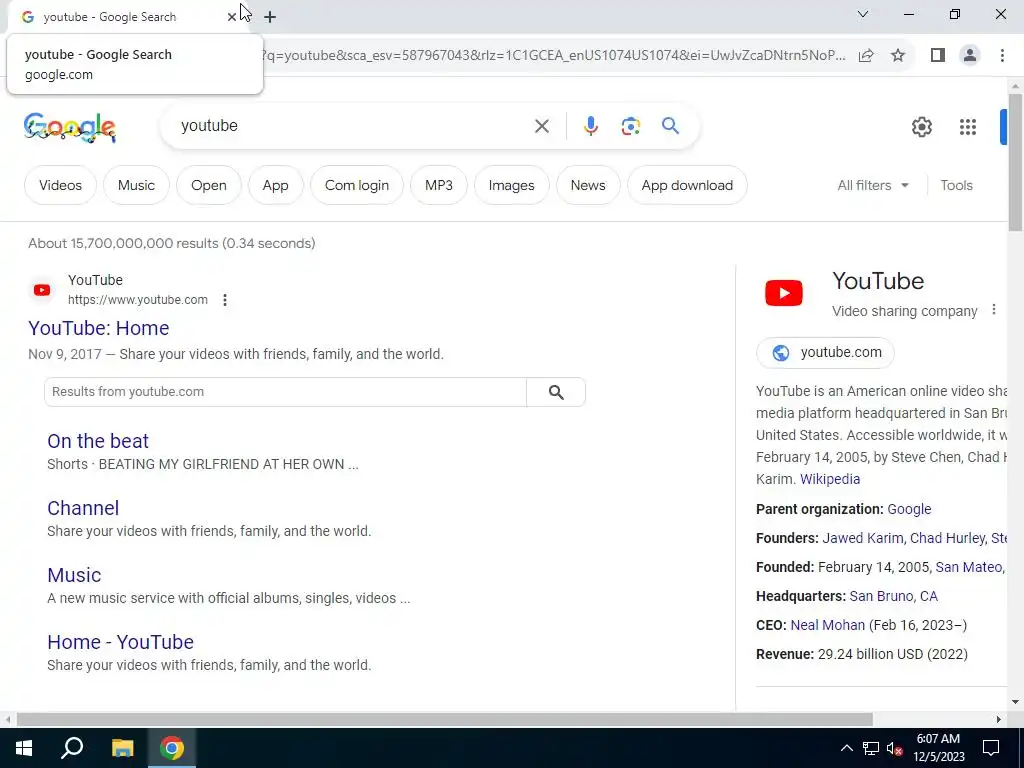This screenshot has width=1024, height=768.
Task: Click the scroll right arrow
Action: tap(999, 719)
